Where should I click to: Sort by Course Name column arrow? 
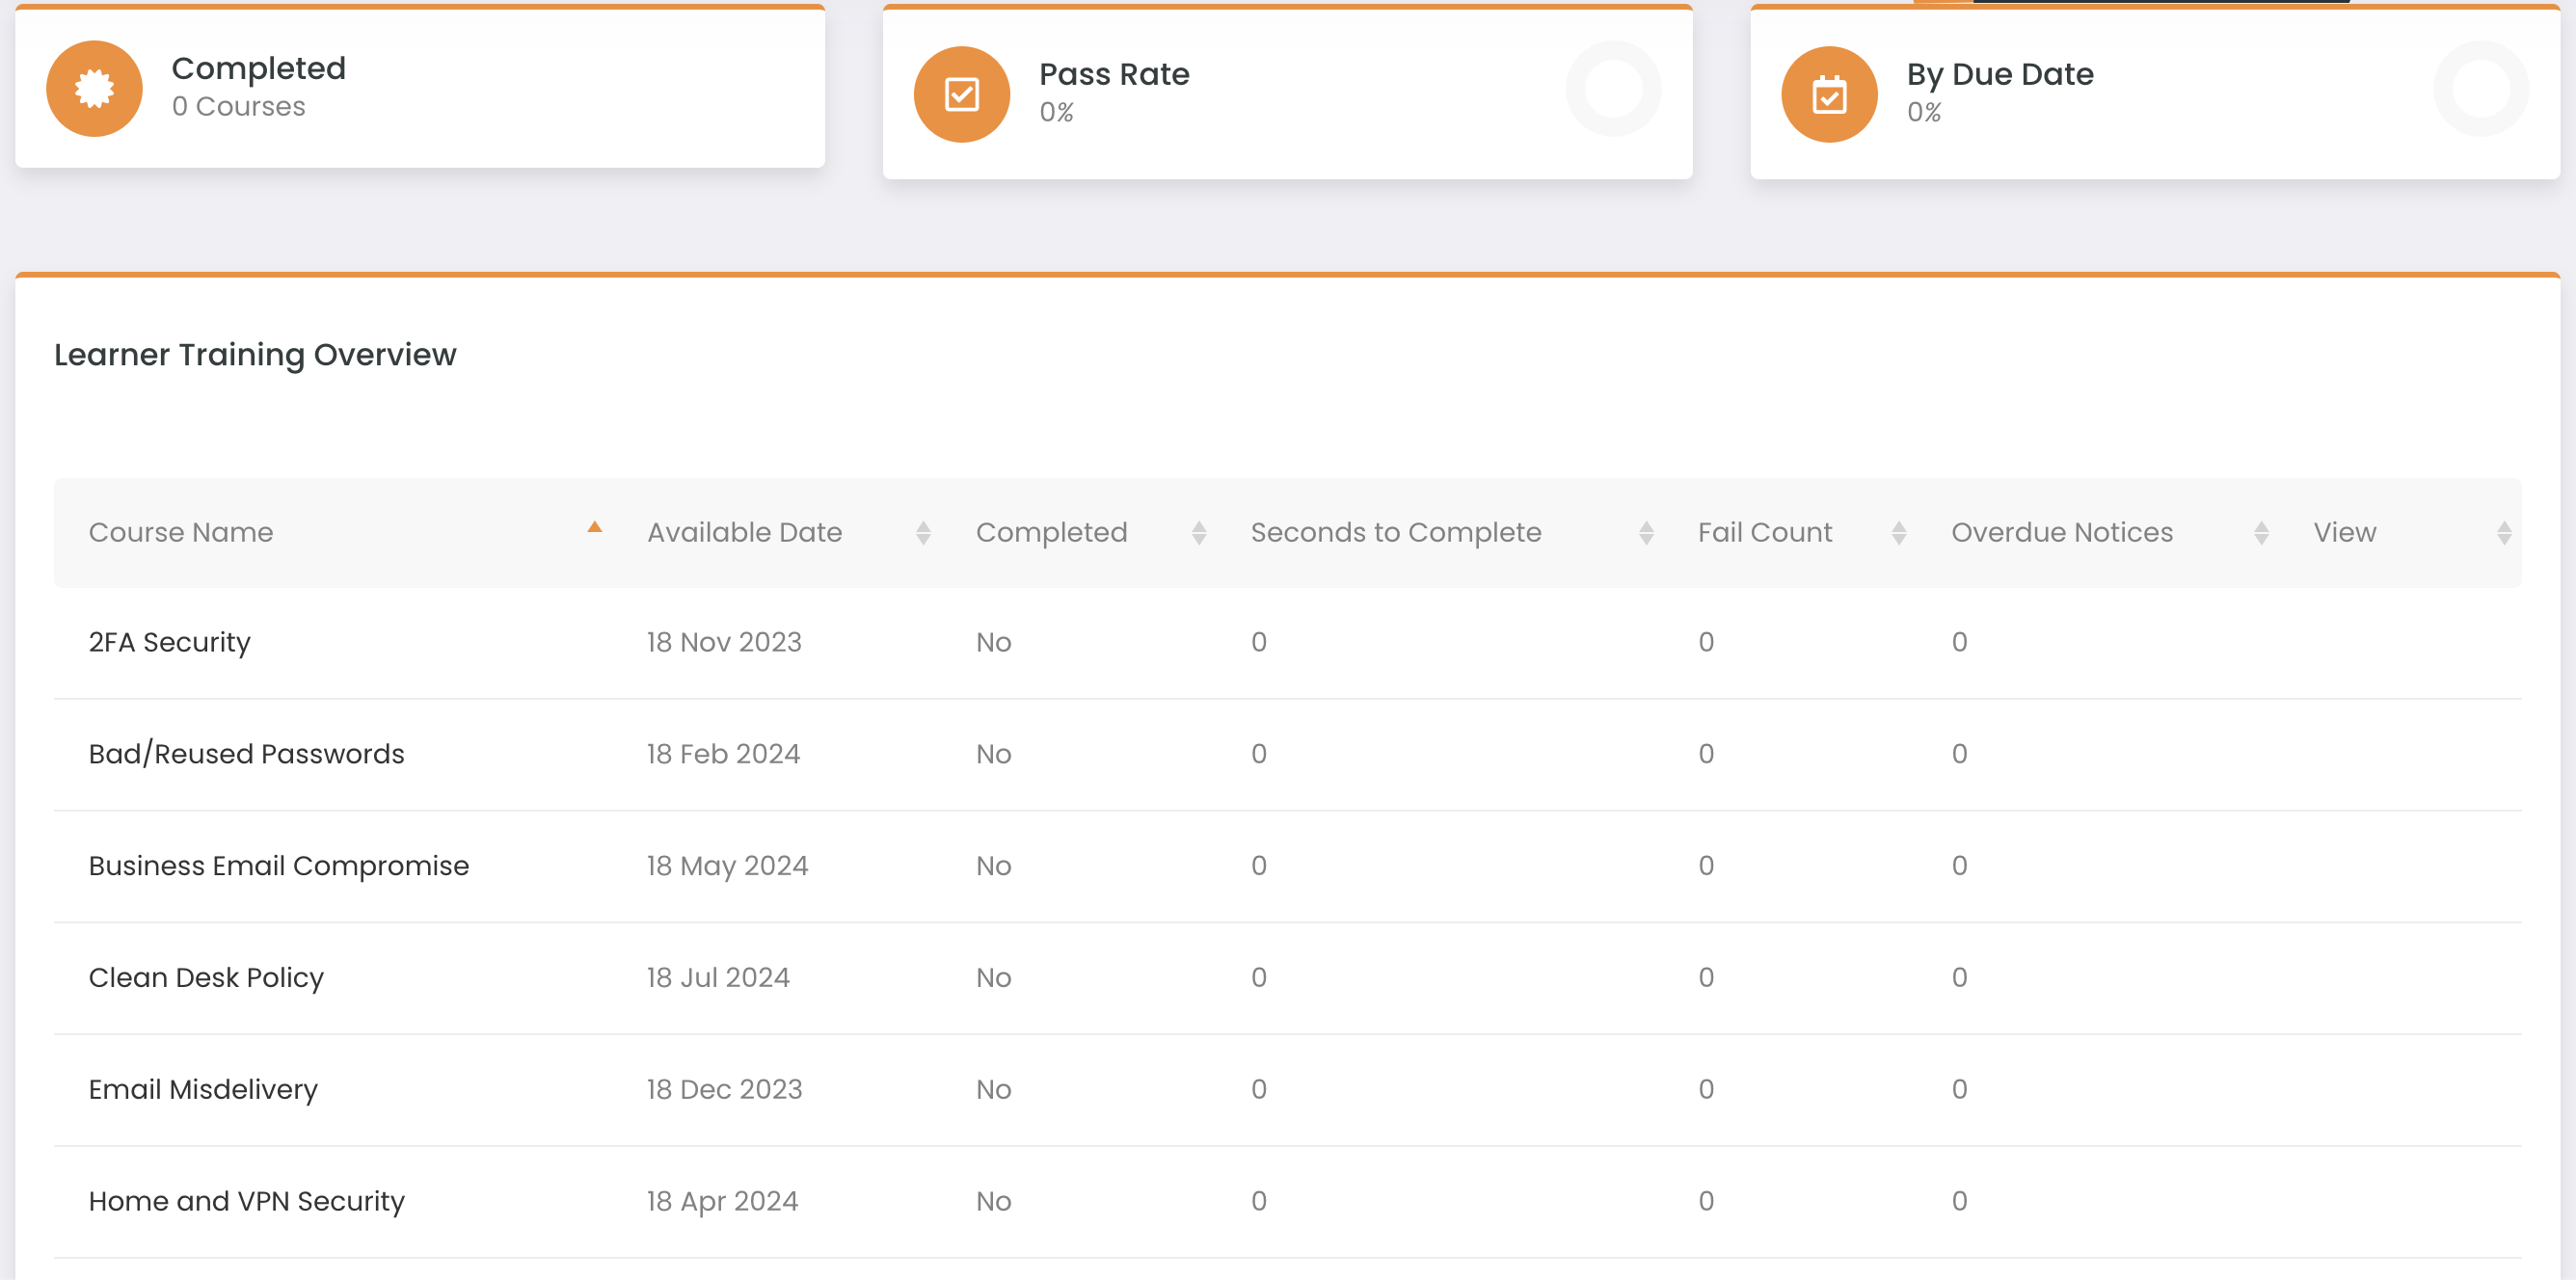click(594, 528)
